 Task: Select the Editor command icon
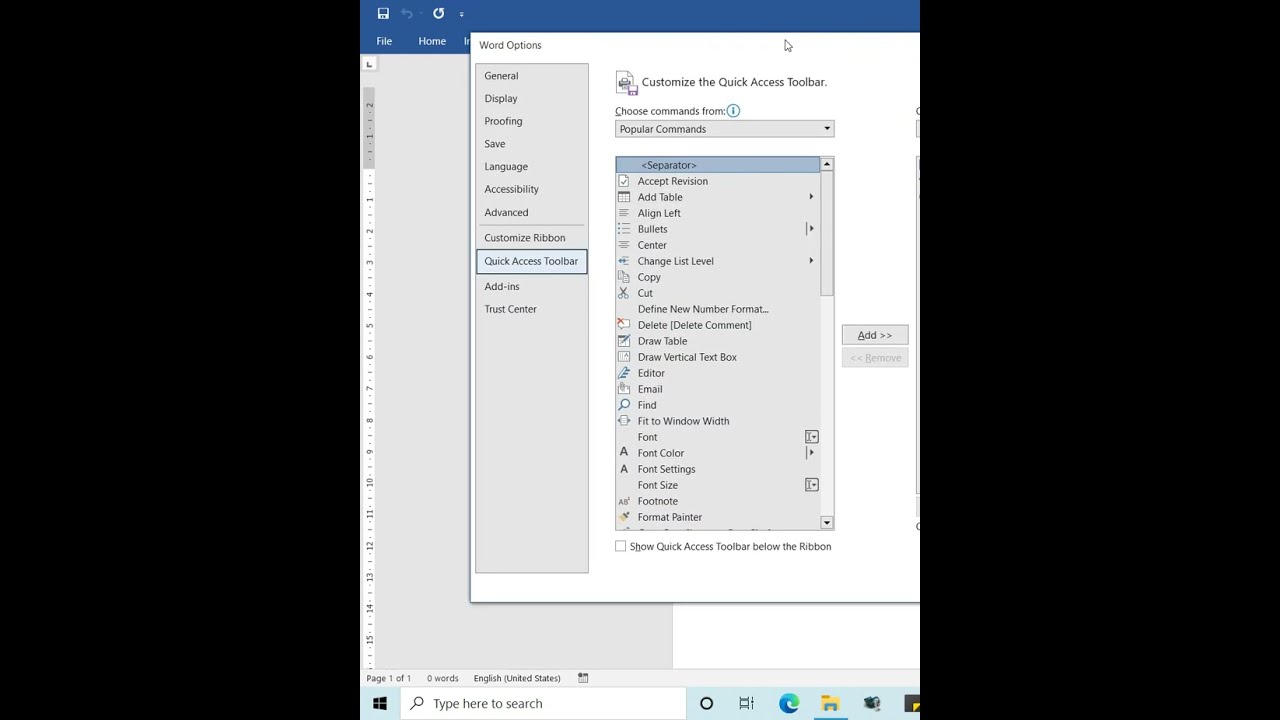(624, 373)
